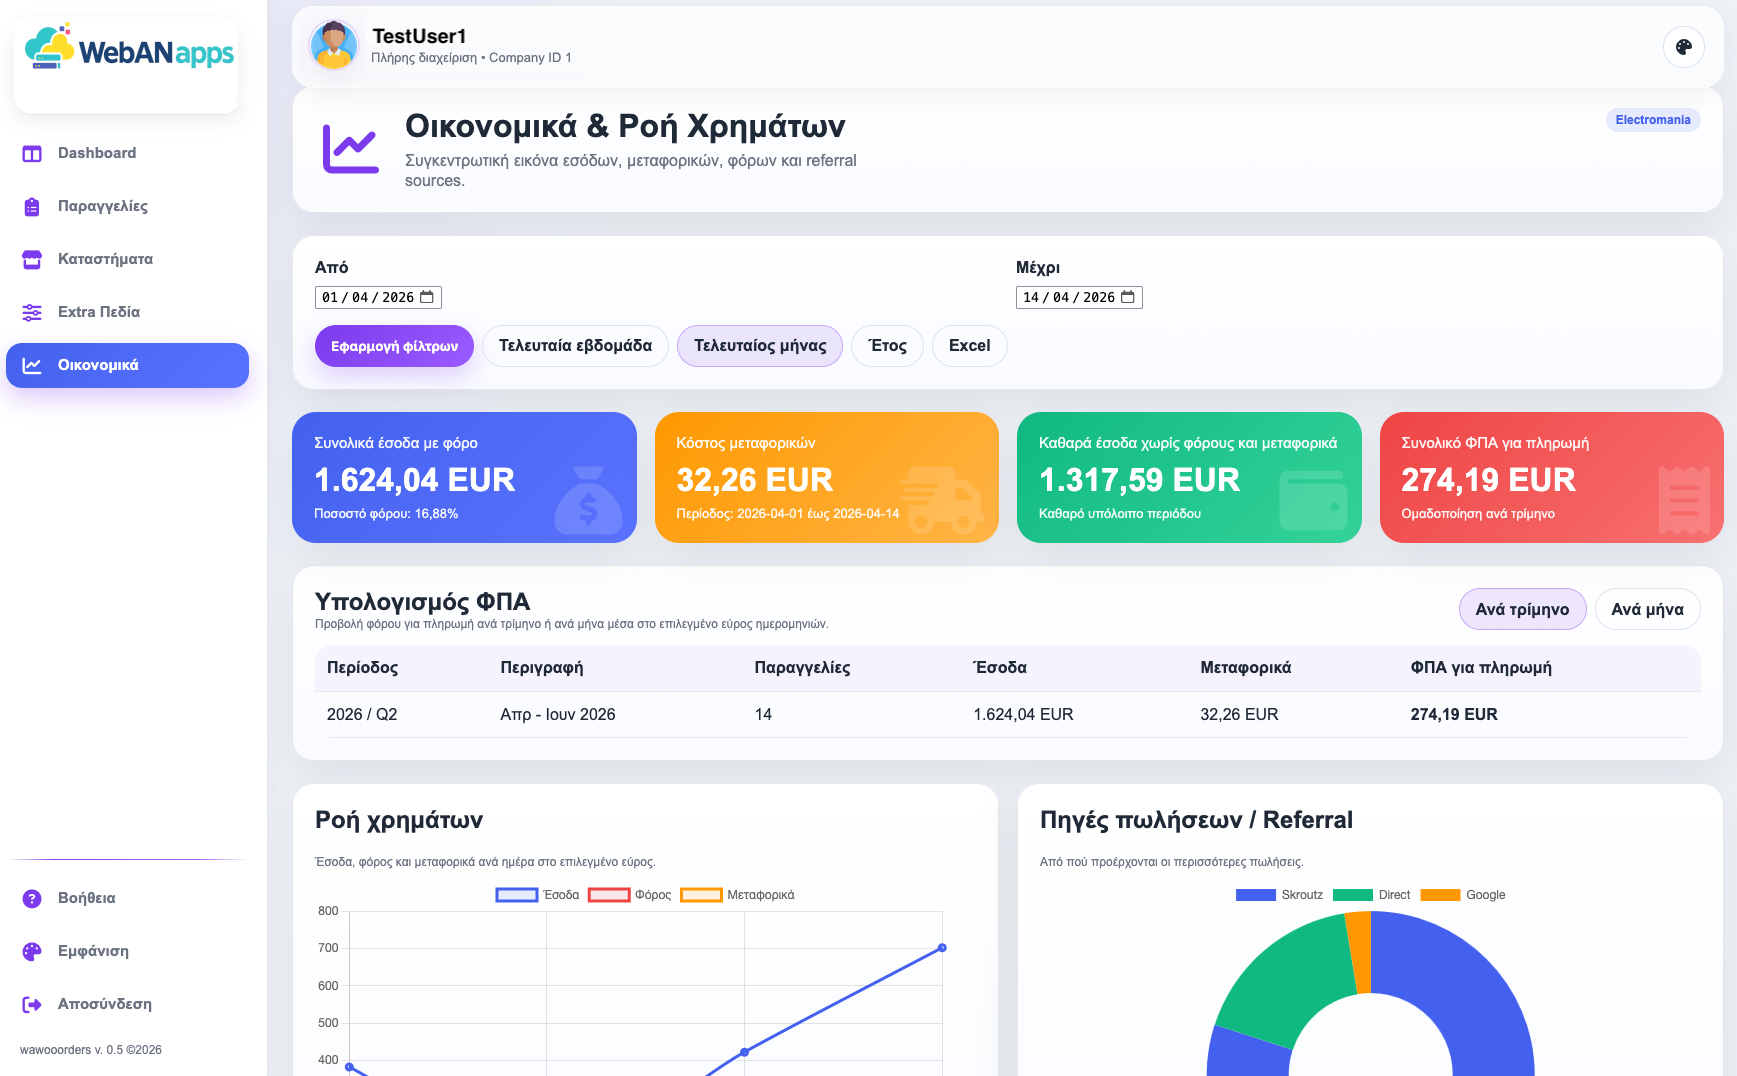Click the WebANapps logo
This screenshot has height=1076, width=1737.
point(128,48)
